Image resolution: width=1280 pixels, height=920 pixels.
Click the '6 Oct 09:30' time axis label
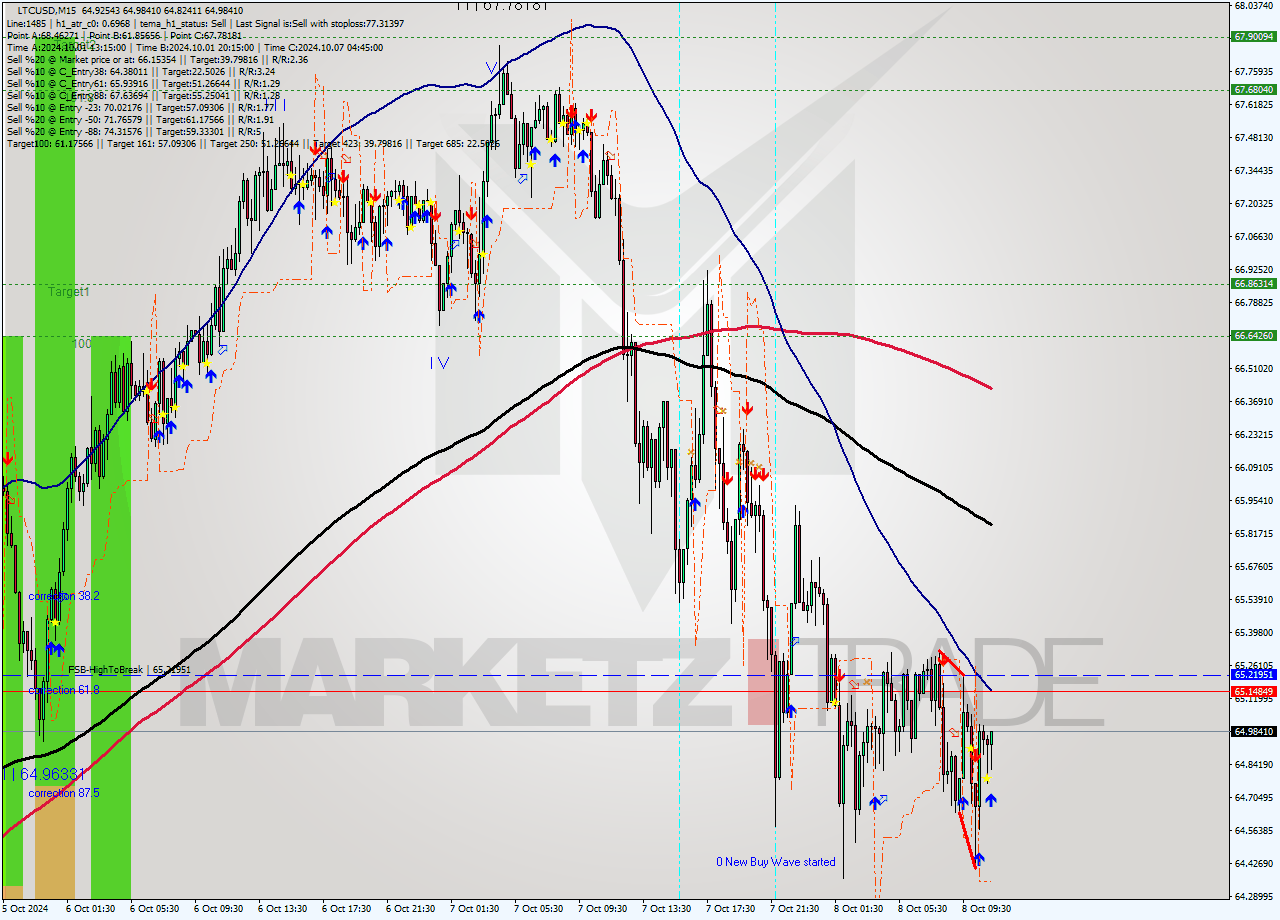221,909
